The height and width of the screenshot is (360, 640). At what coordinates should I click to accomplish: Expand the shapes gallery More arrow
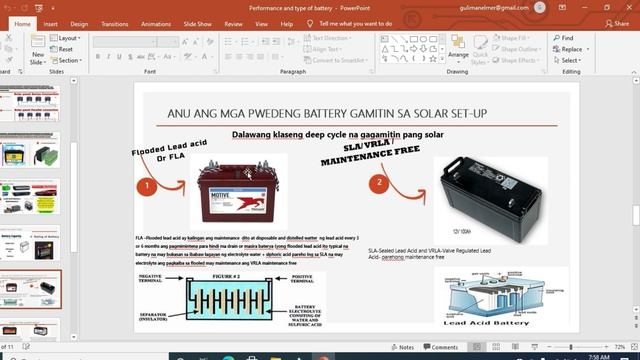(442, 59)
